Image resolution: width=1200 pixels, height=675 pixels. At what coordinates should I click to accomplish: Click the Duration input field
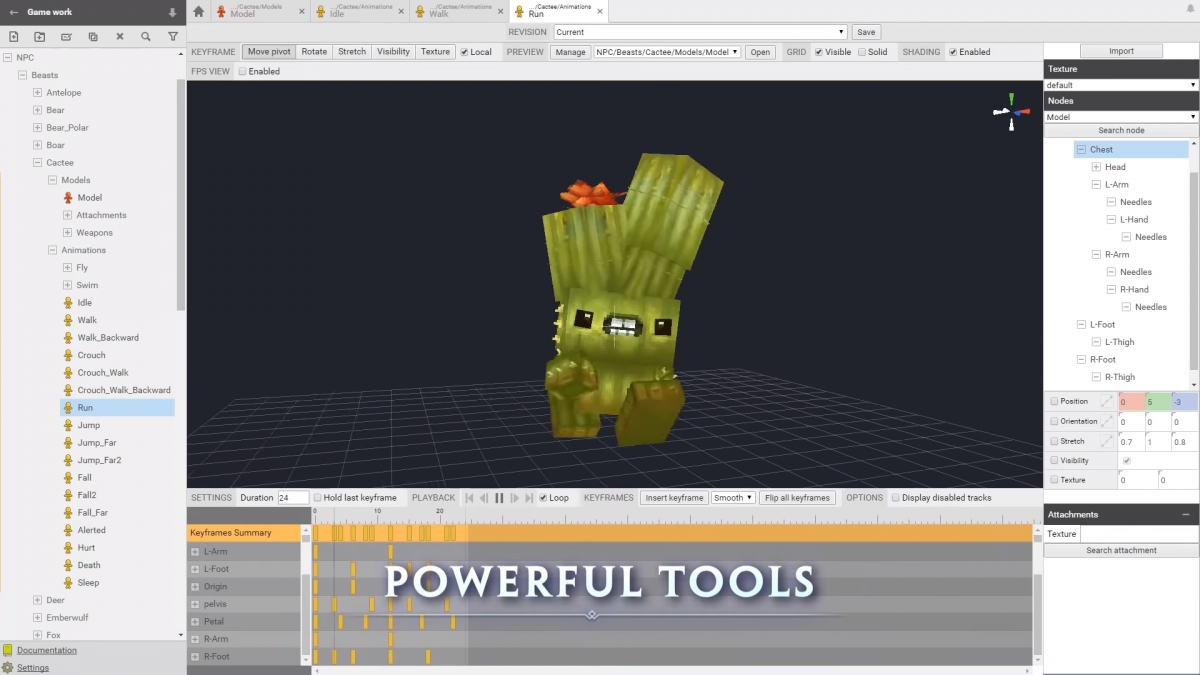click(x=293, y=498)
